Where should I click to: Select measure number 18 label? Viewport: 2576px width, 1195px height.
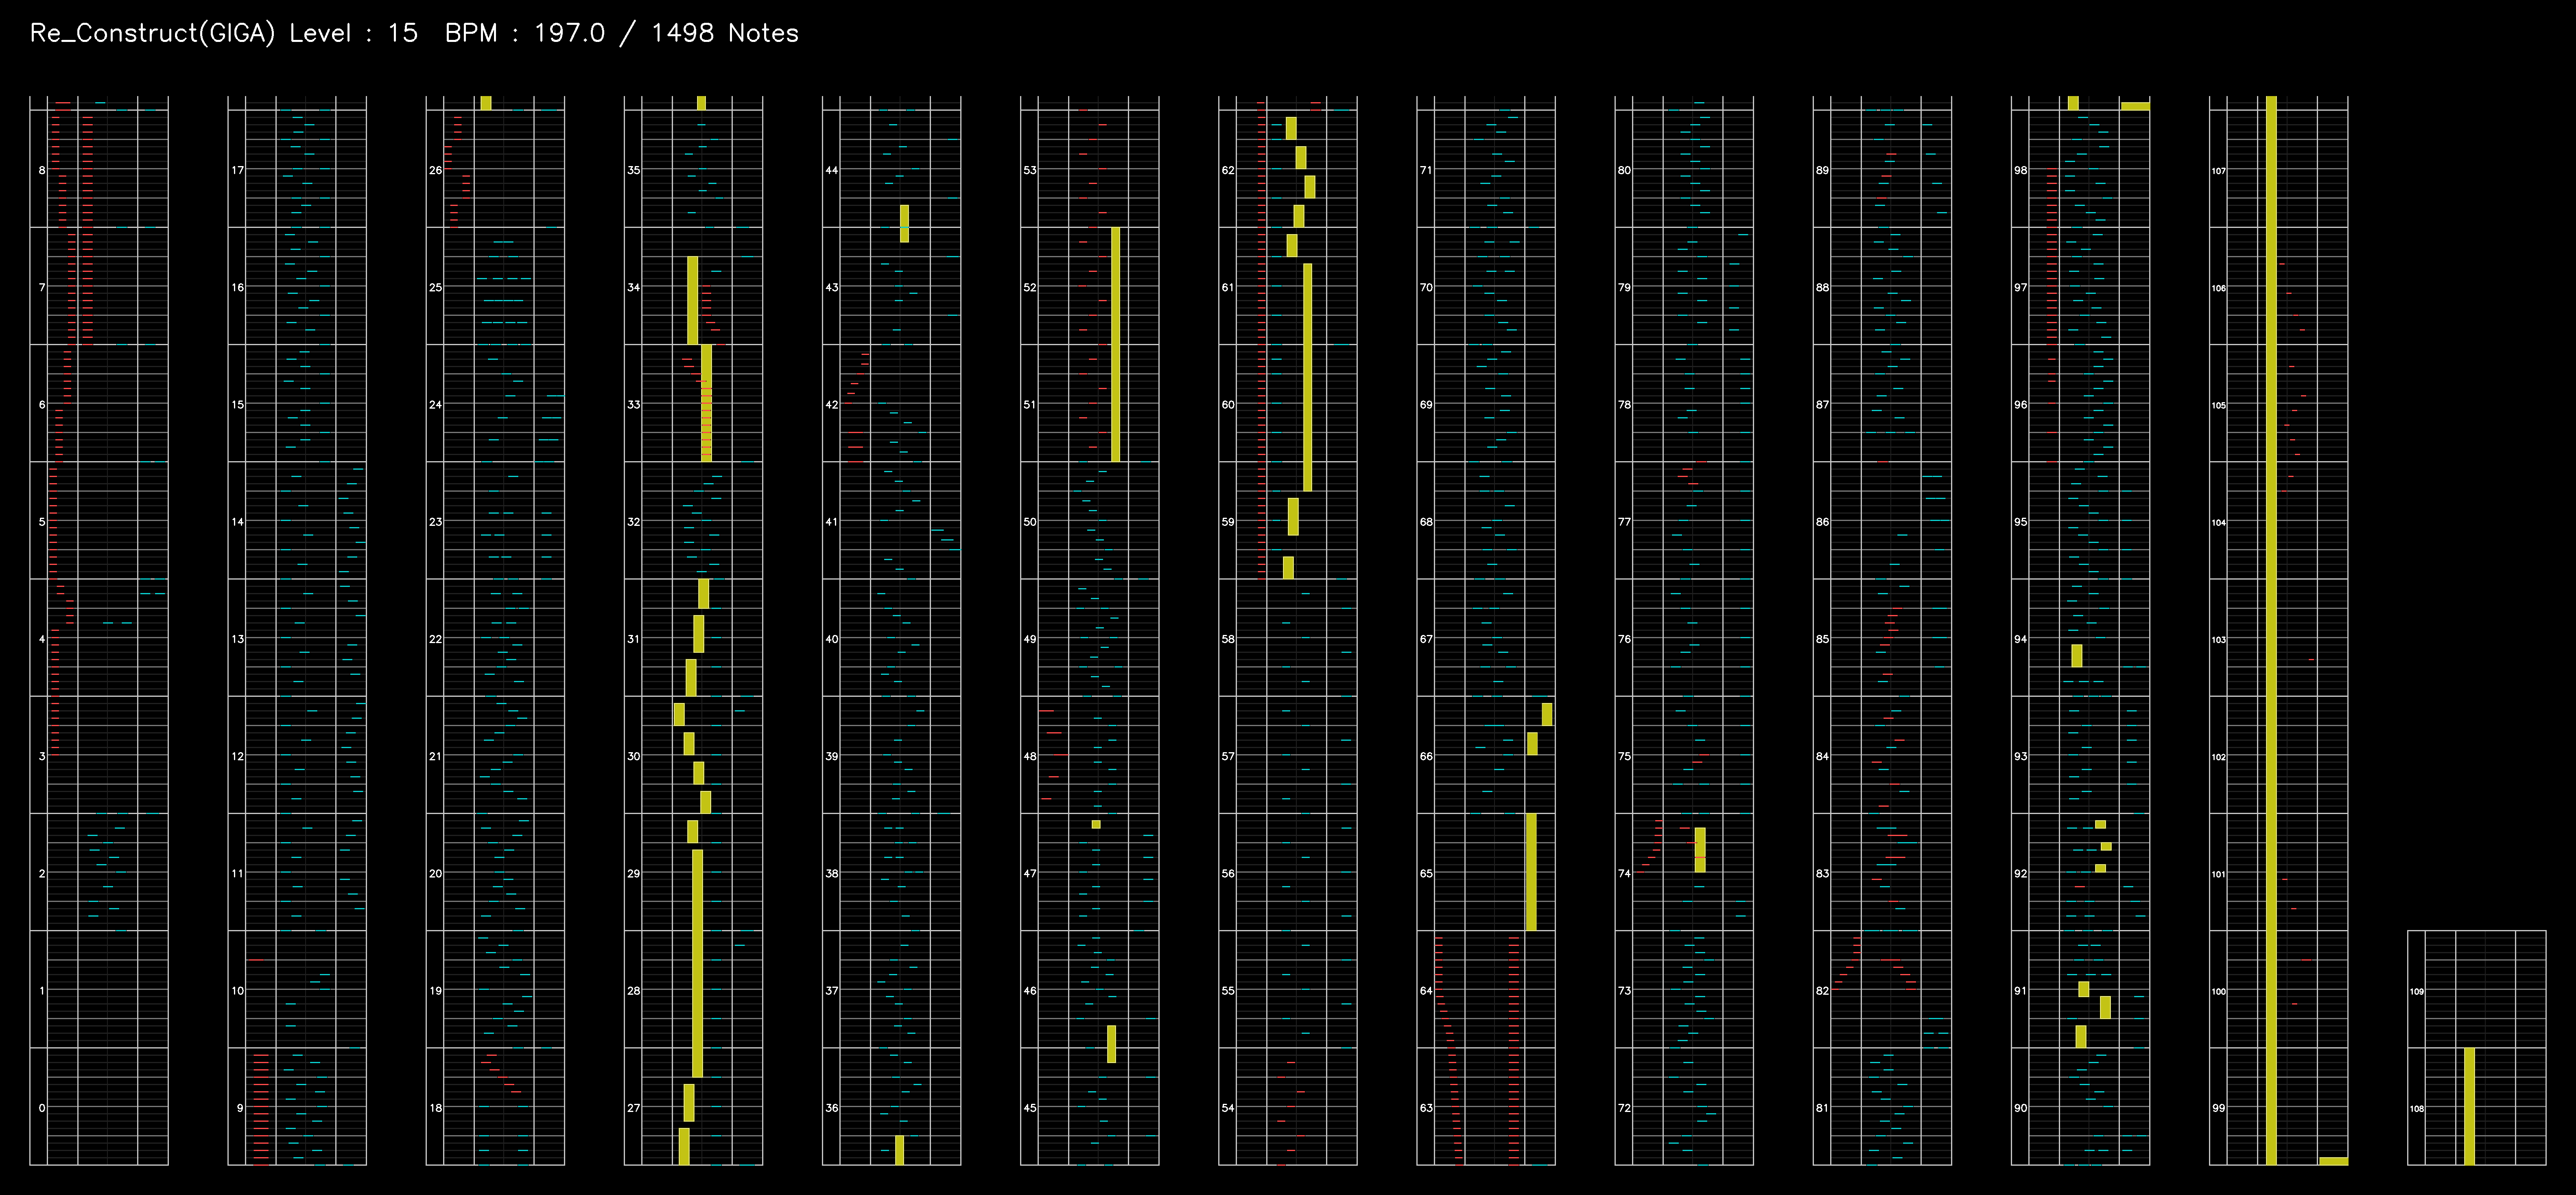point(436,1107)
